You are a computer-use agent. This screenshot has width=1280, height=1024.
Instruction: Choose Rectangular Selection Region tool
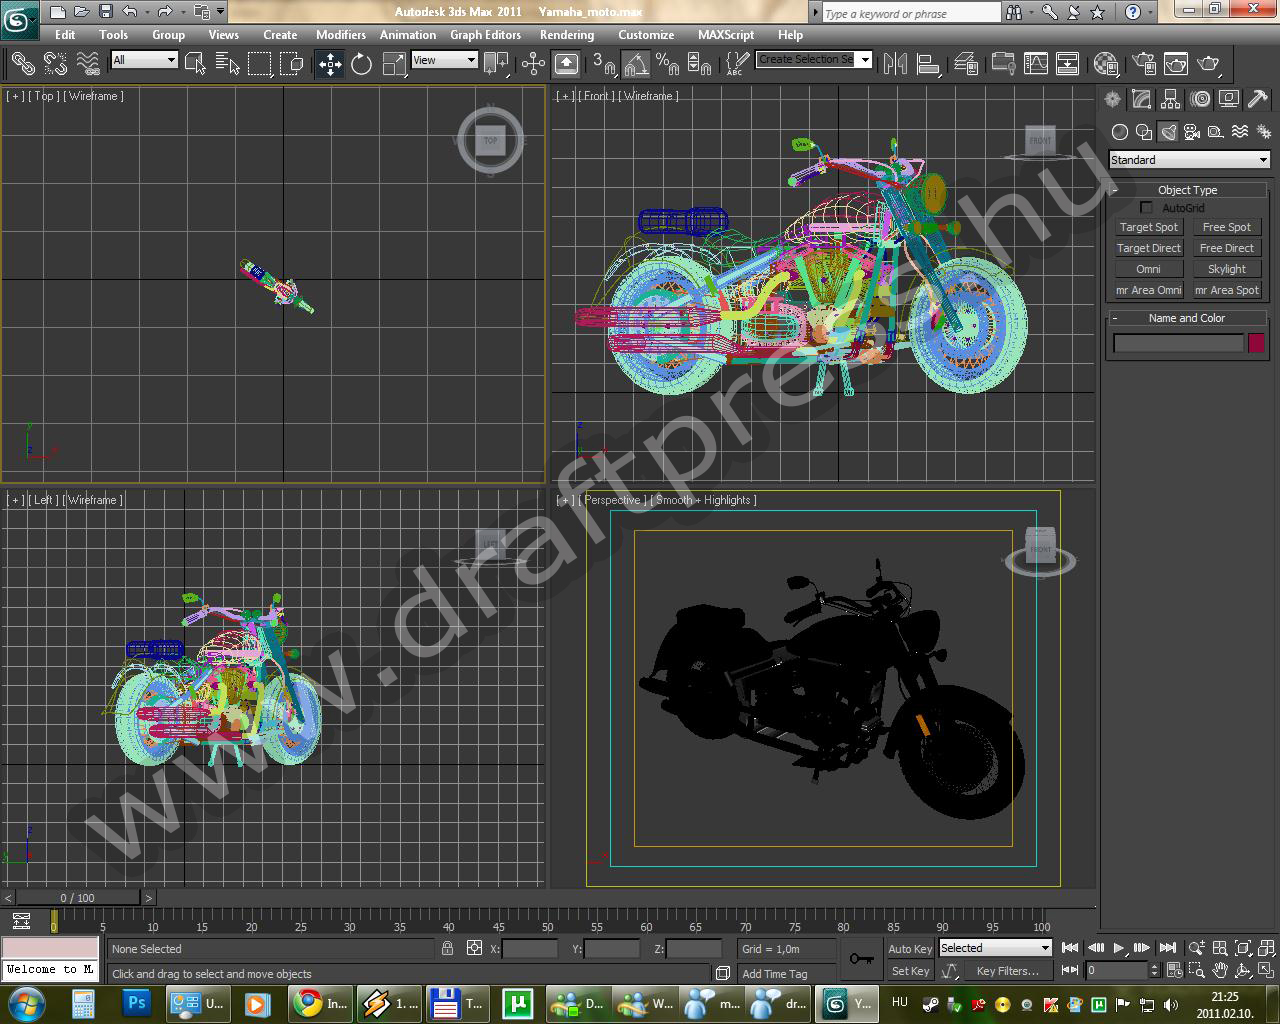[260, 64]
